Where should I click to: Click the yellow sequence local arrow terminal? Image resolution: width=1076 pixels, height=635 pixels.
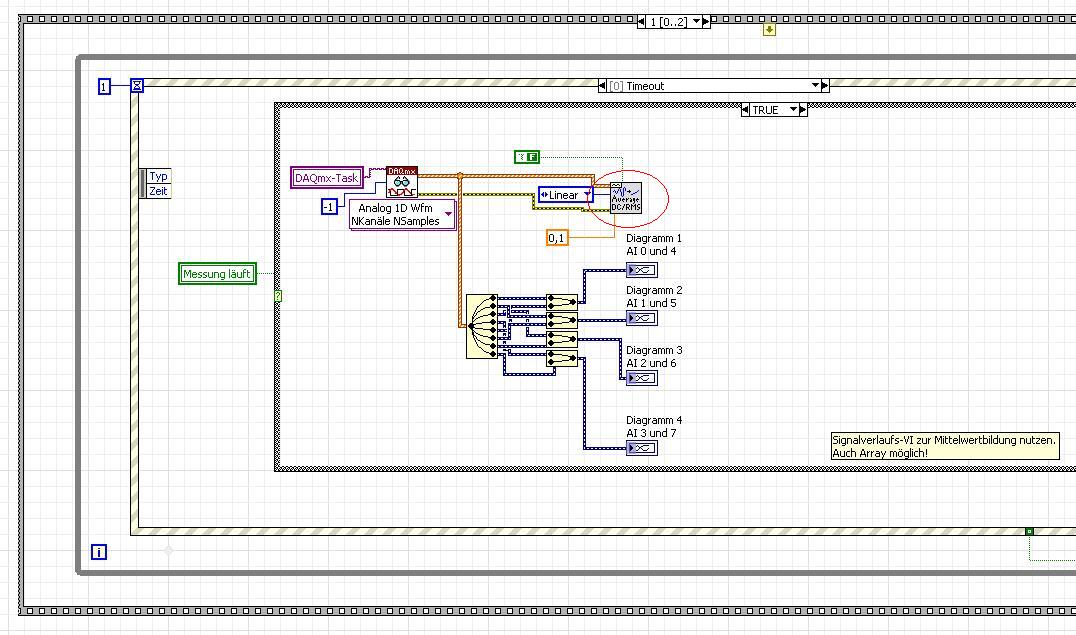[x=769, y=30]
